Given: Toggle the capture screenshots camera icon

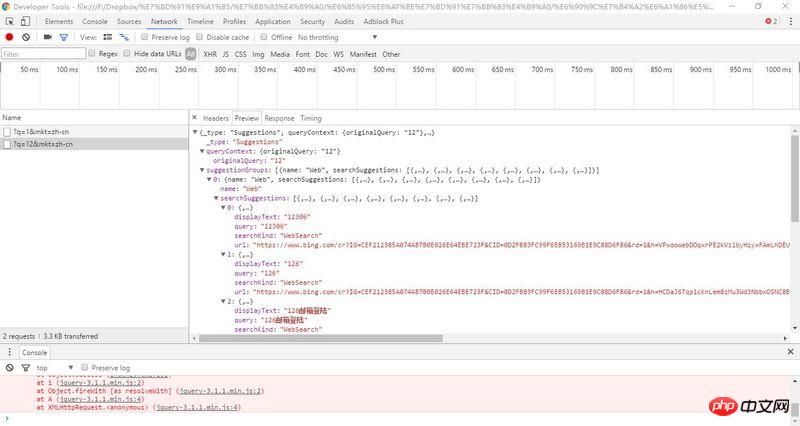Looking at the screenshot, I should pos(47,37).
